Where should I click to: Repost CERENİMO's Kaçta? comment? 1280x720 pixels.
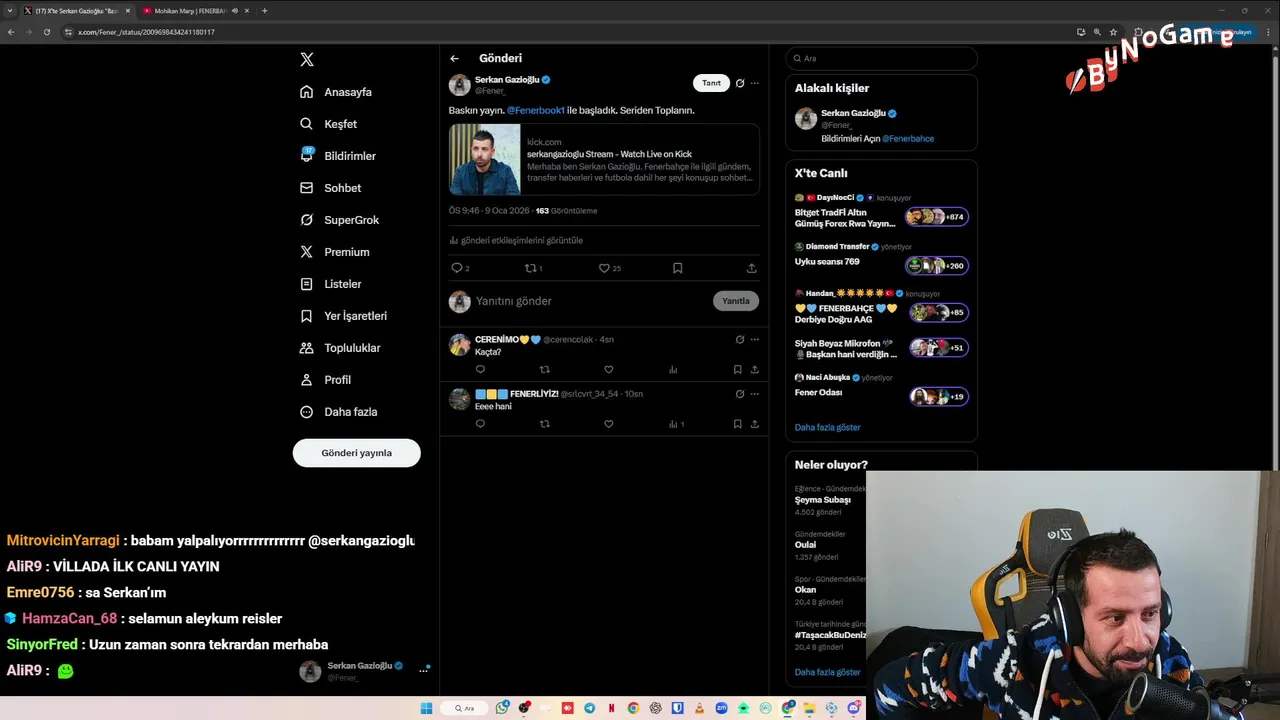click(x=545, y=369)
